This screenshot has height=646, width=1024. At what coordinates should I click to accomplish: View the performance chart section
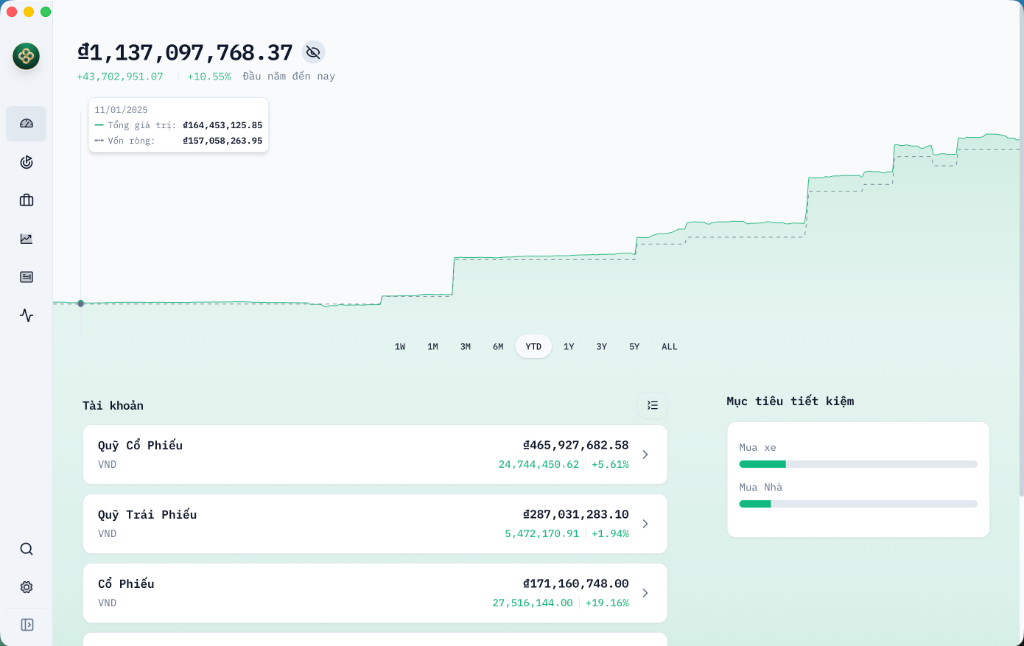click(26, 238)
